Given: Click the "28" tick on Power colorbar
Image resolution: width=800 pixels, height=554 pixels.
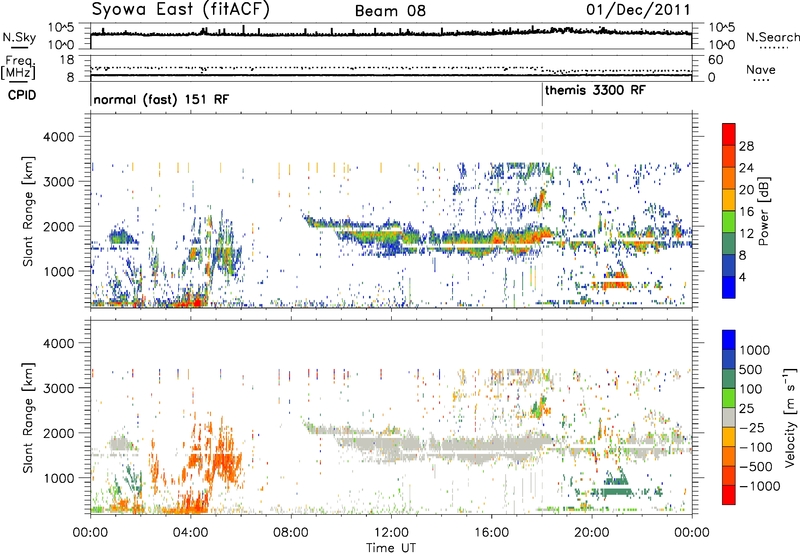Looking at the screenshot, I should pos(746,146).
